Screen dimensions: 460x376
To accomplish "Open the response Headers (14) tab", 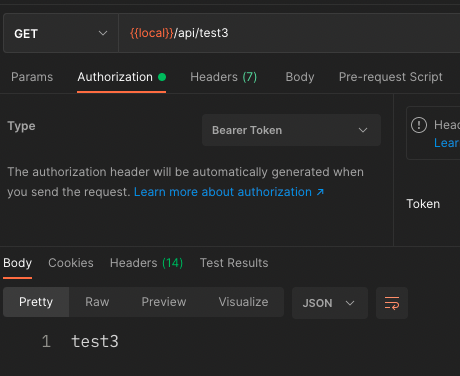I will (146, 263).
